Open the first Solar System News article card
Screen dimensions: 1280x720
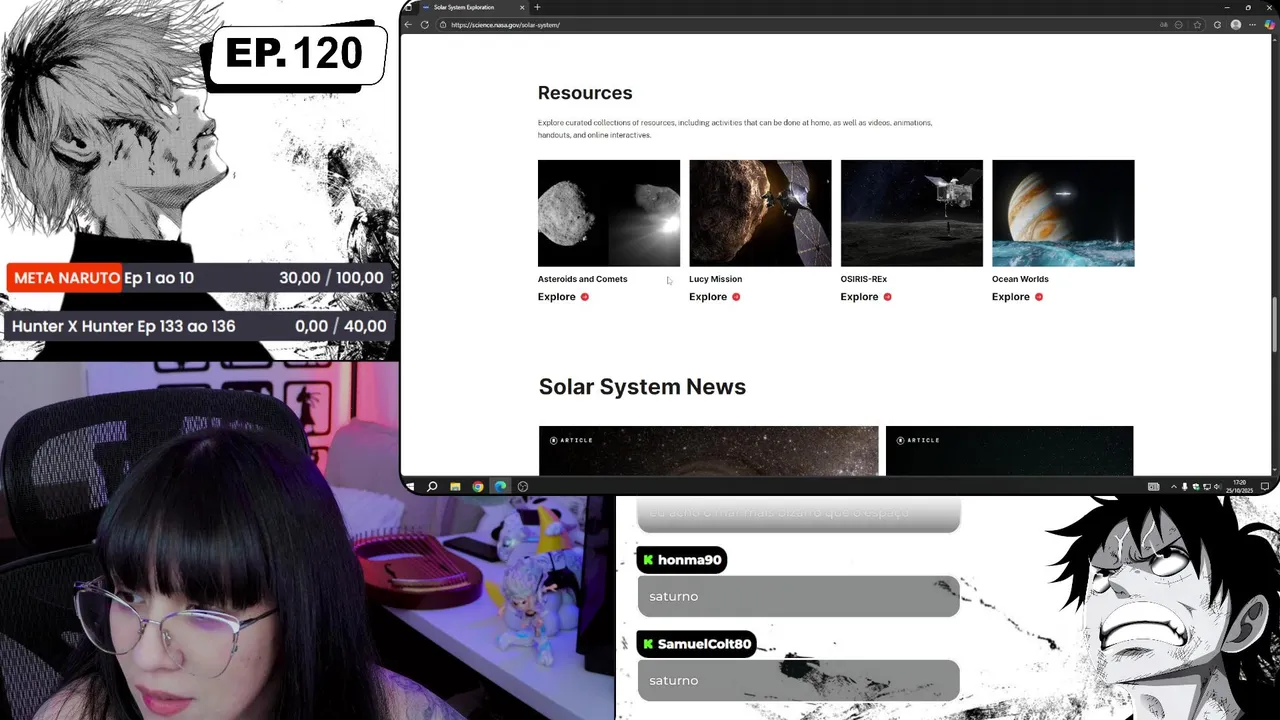pyautogui.click(x=709, y=451)
